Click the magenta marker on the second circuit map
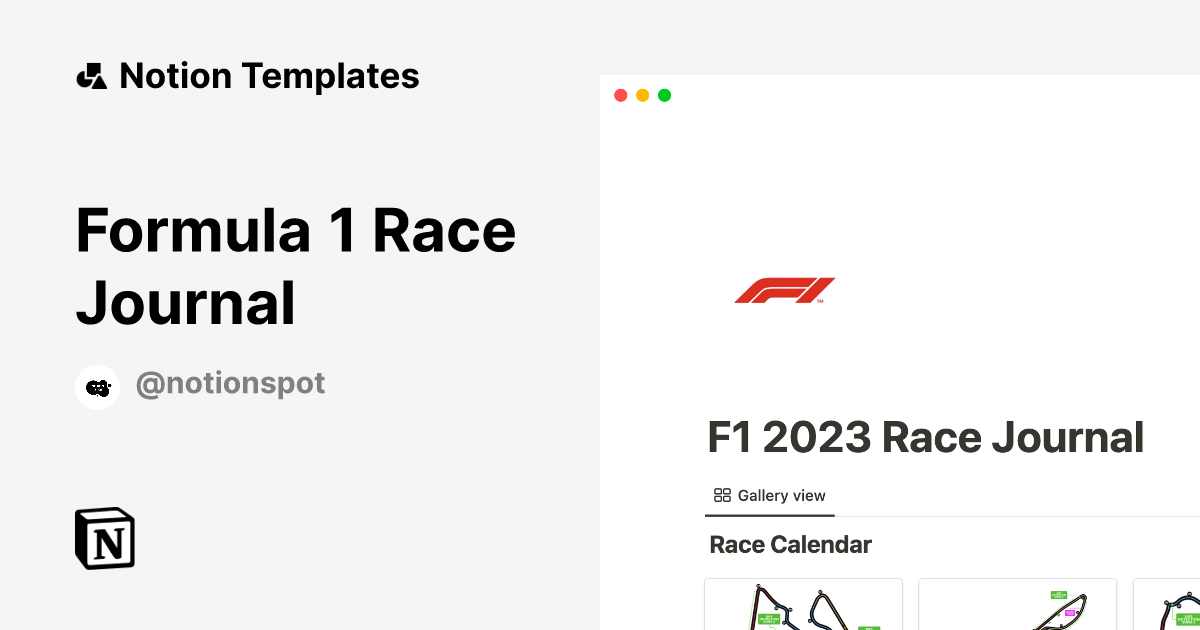 coord(1070,612)
